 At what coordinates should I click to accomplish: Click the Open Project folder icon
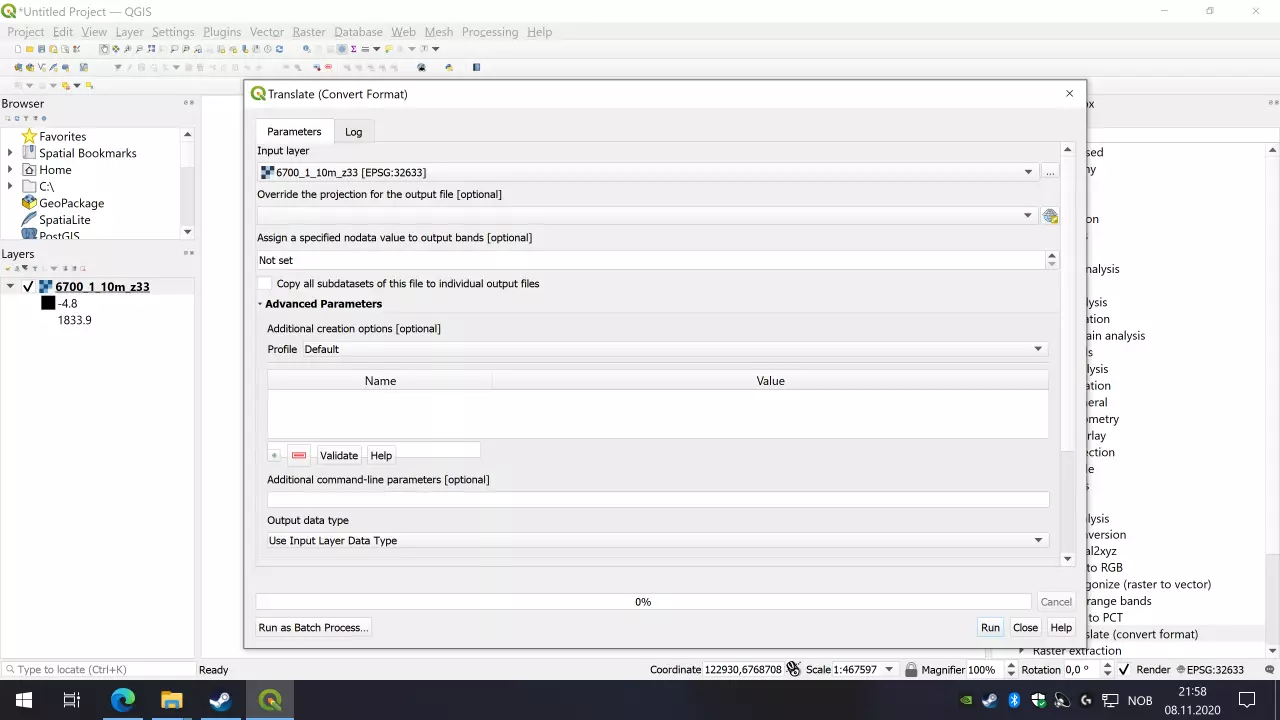[31, 49]
